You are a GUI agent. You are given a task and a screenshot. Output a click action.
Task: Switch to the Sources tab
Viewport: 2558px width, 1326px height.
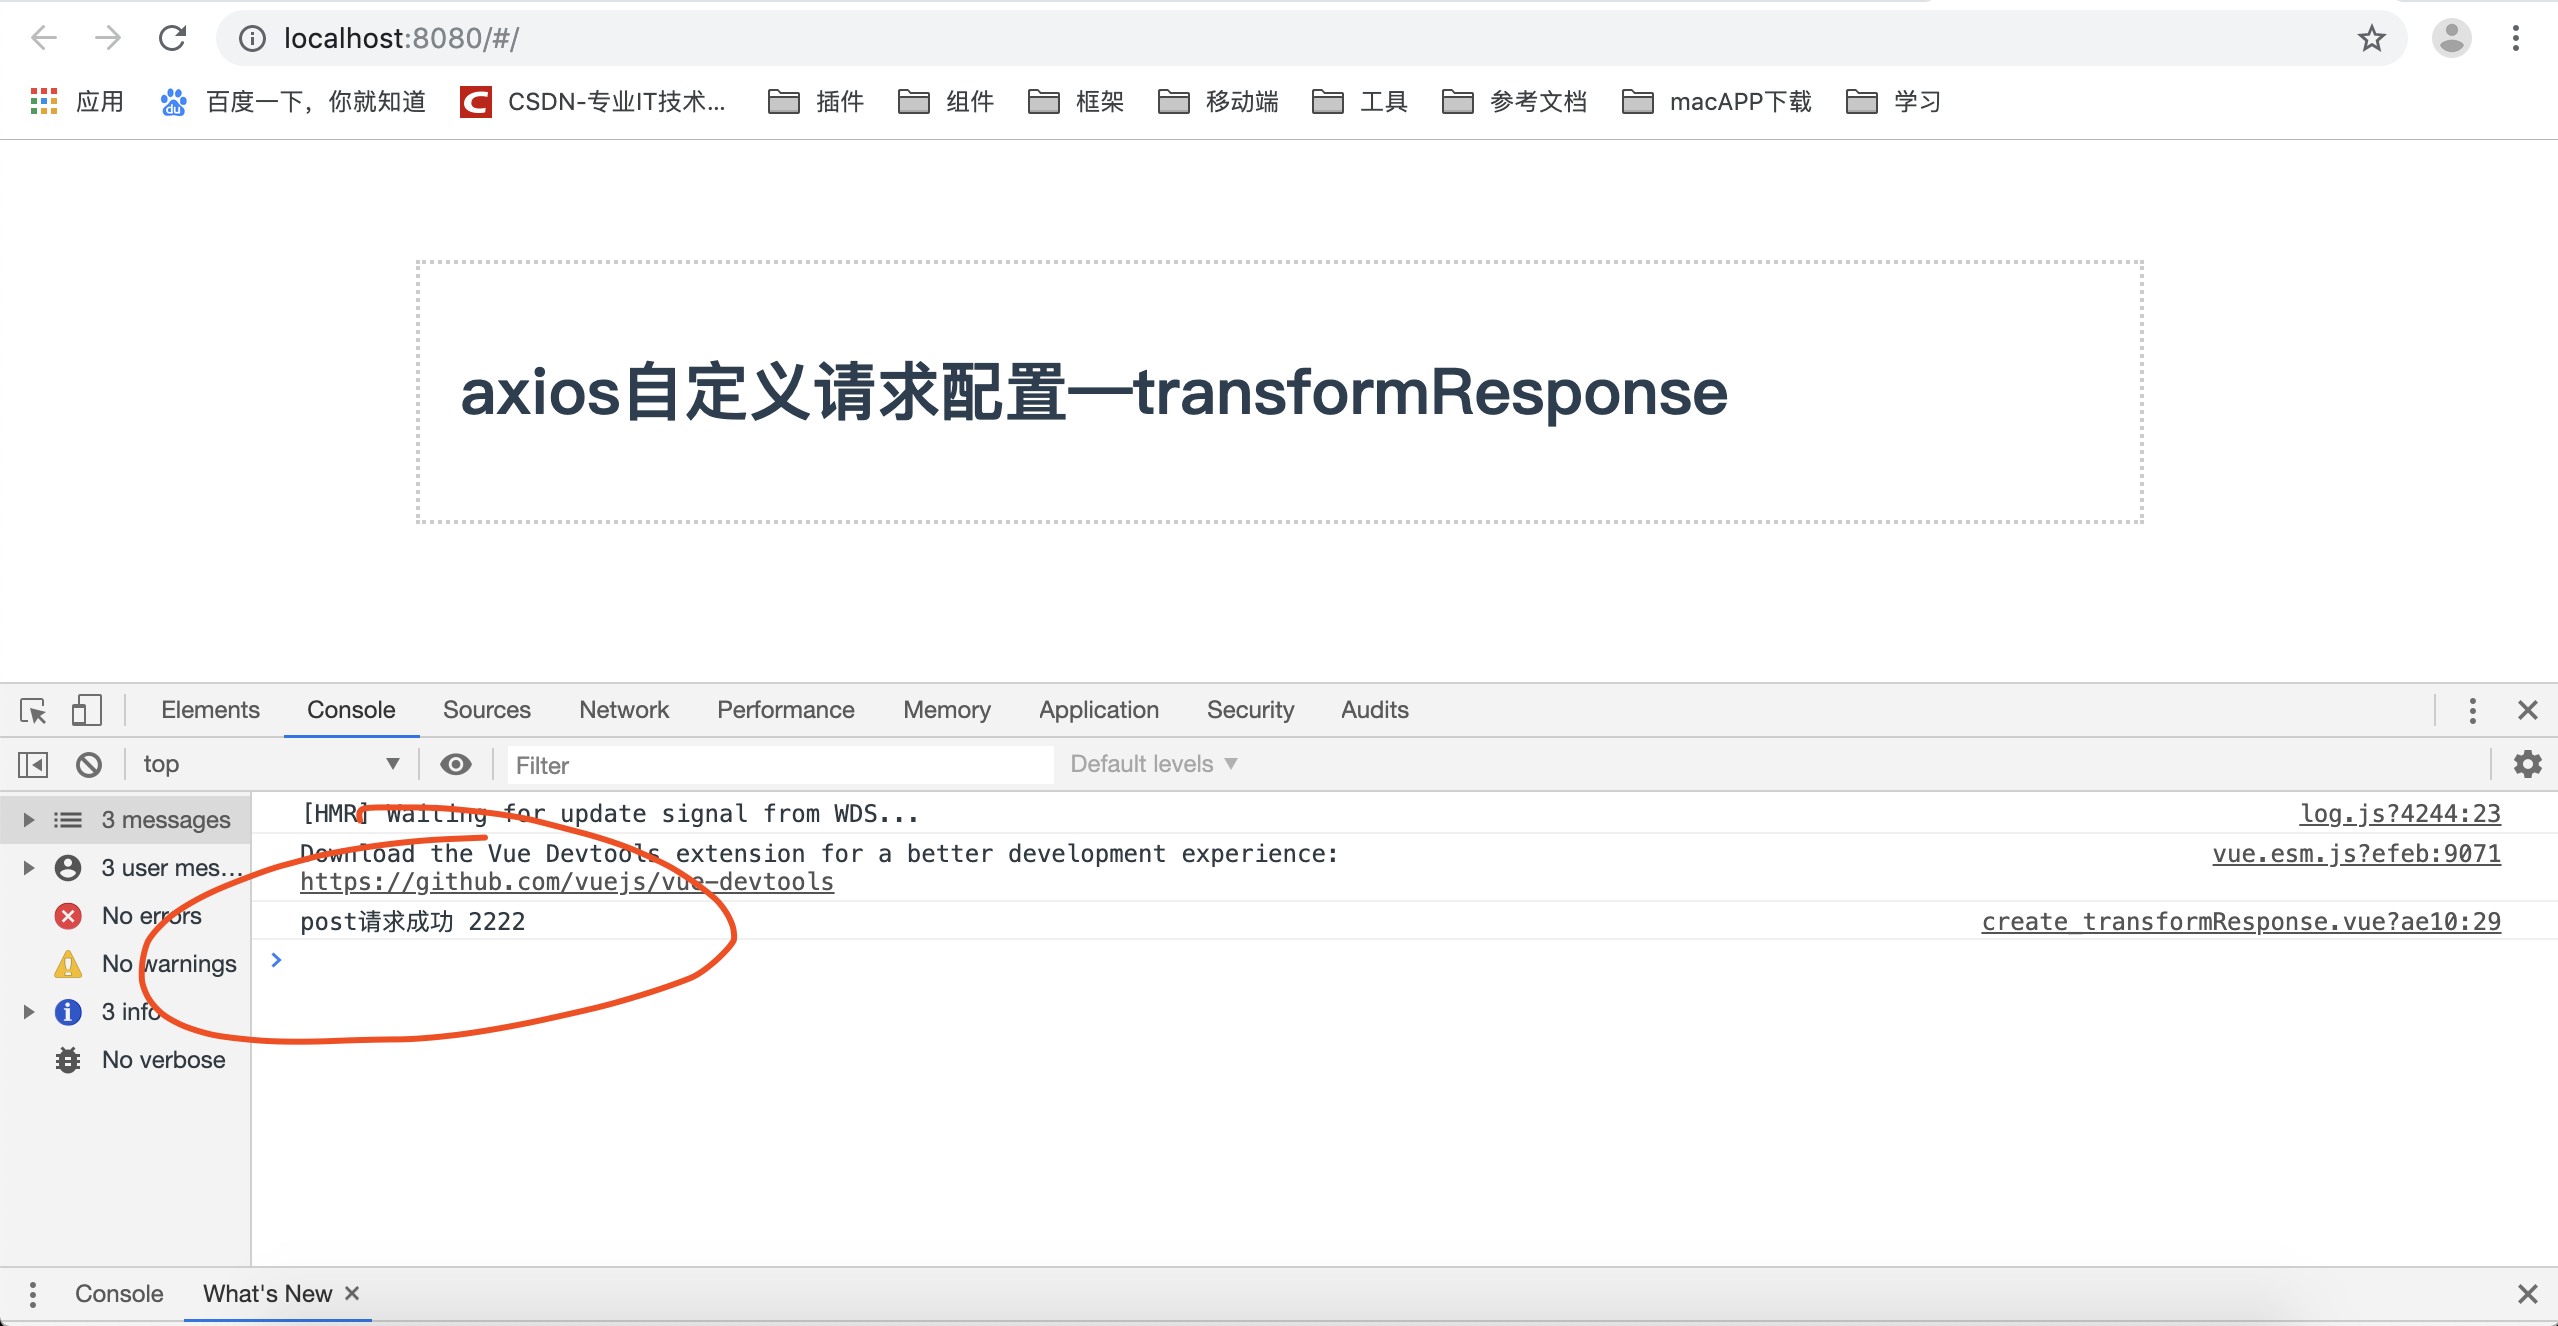click(486, 710)
